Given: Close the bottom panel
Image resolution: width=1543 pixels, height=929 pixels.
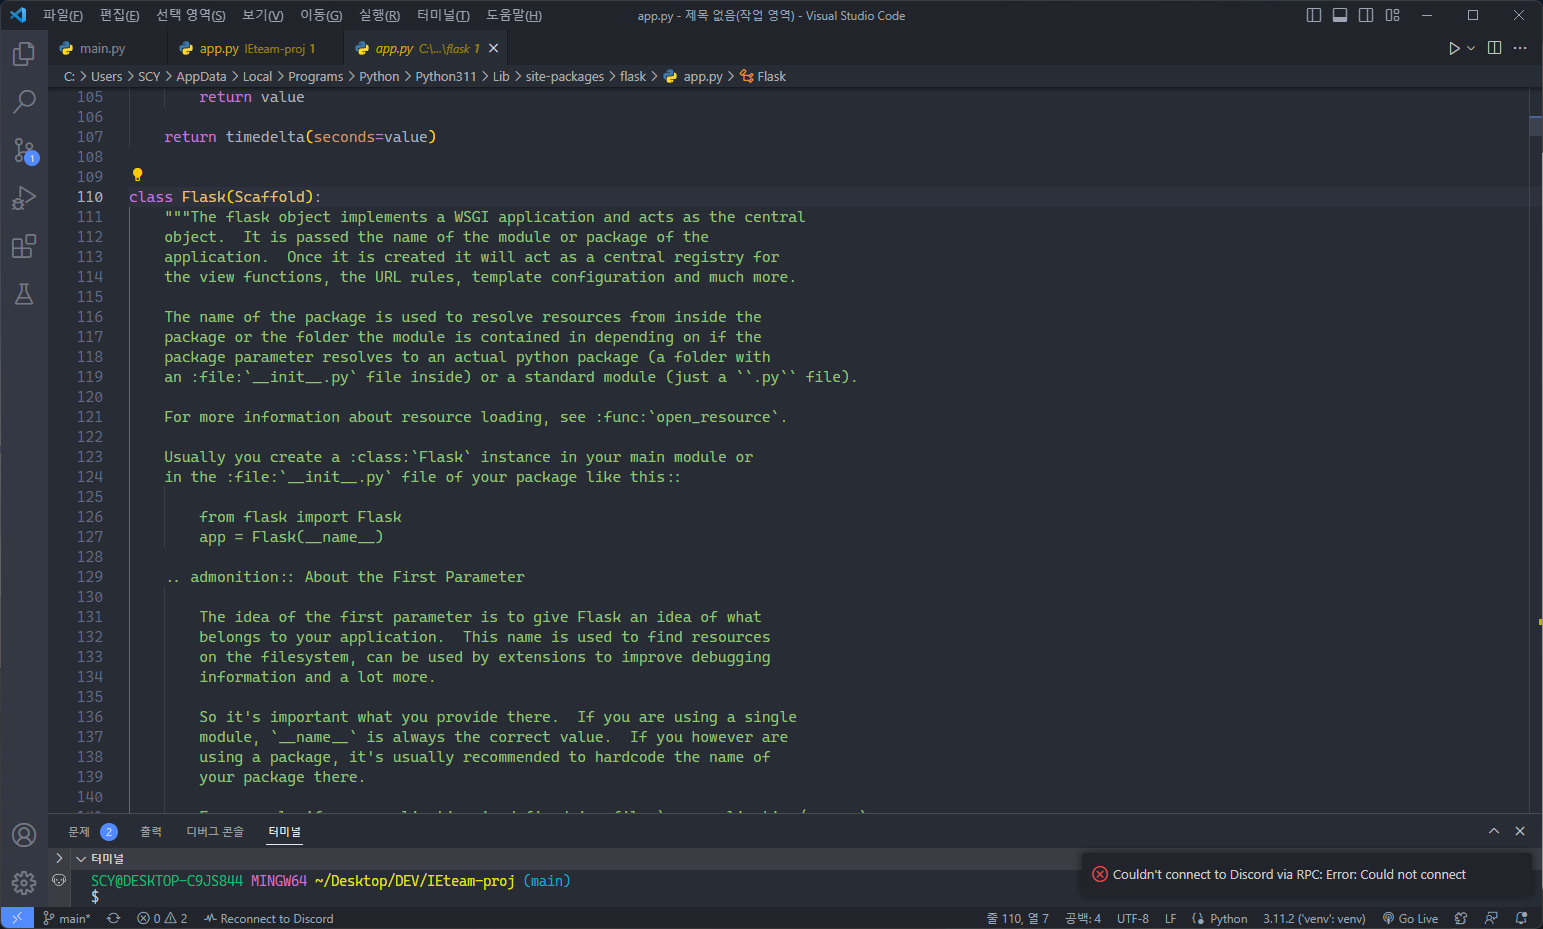Looking at the screenshot, I should click(x=1520, y=831).
